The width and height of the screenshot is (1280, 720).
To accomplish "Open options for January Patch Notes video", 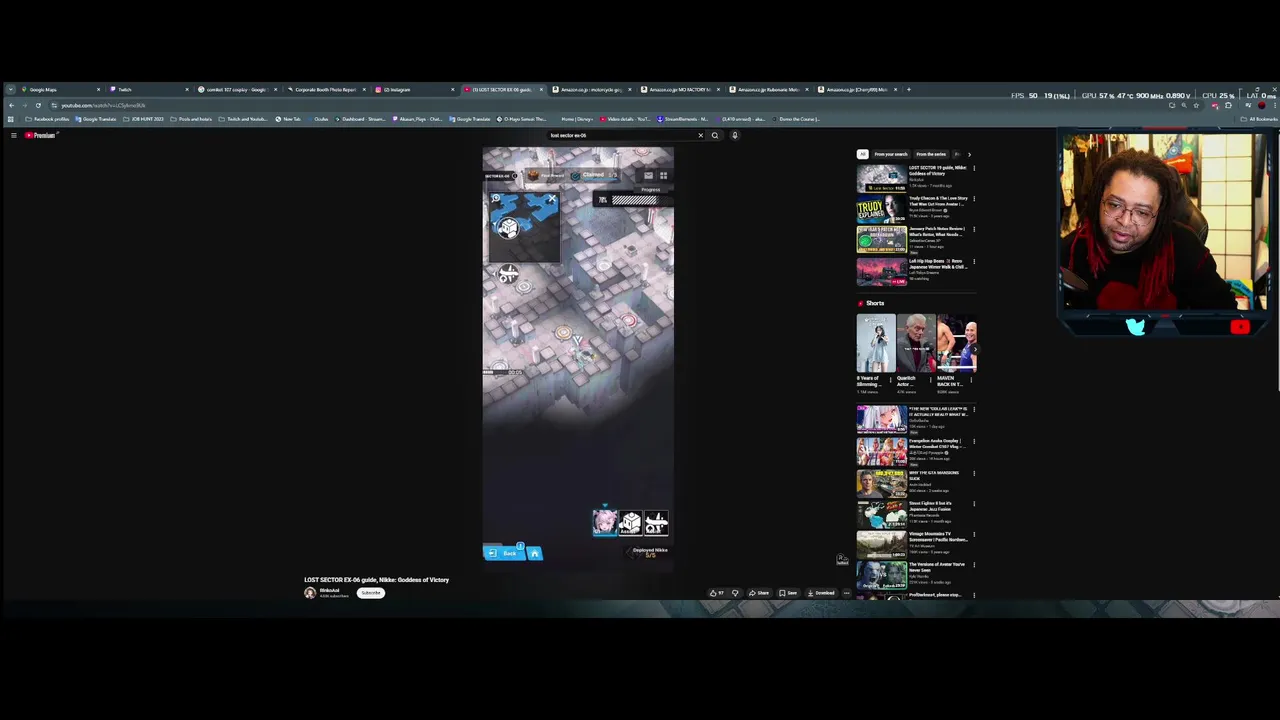I will (x=974, y=230).
